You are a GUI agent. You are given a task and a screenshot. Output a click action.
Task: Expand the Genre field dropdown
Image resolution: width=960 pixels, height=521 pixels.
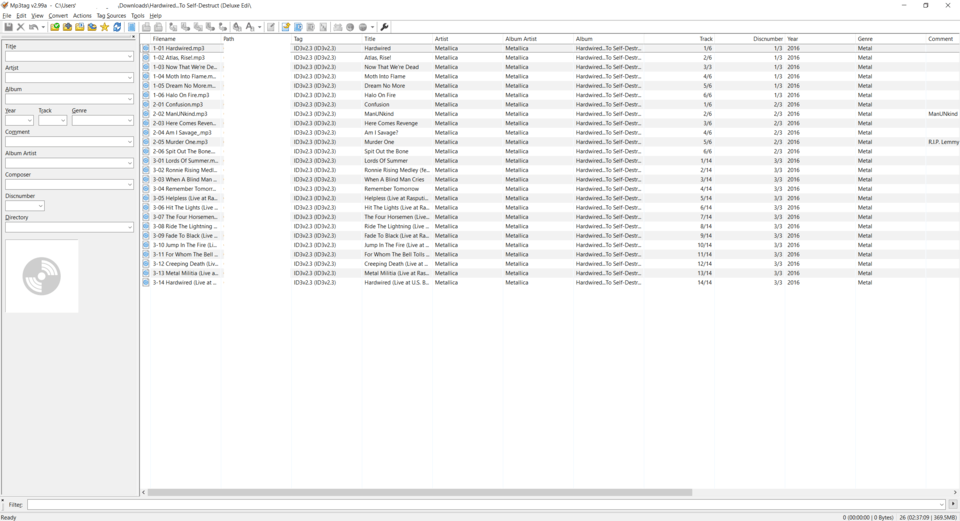coord(130,121)
